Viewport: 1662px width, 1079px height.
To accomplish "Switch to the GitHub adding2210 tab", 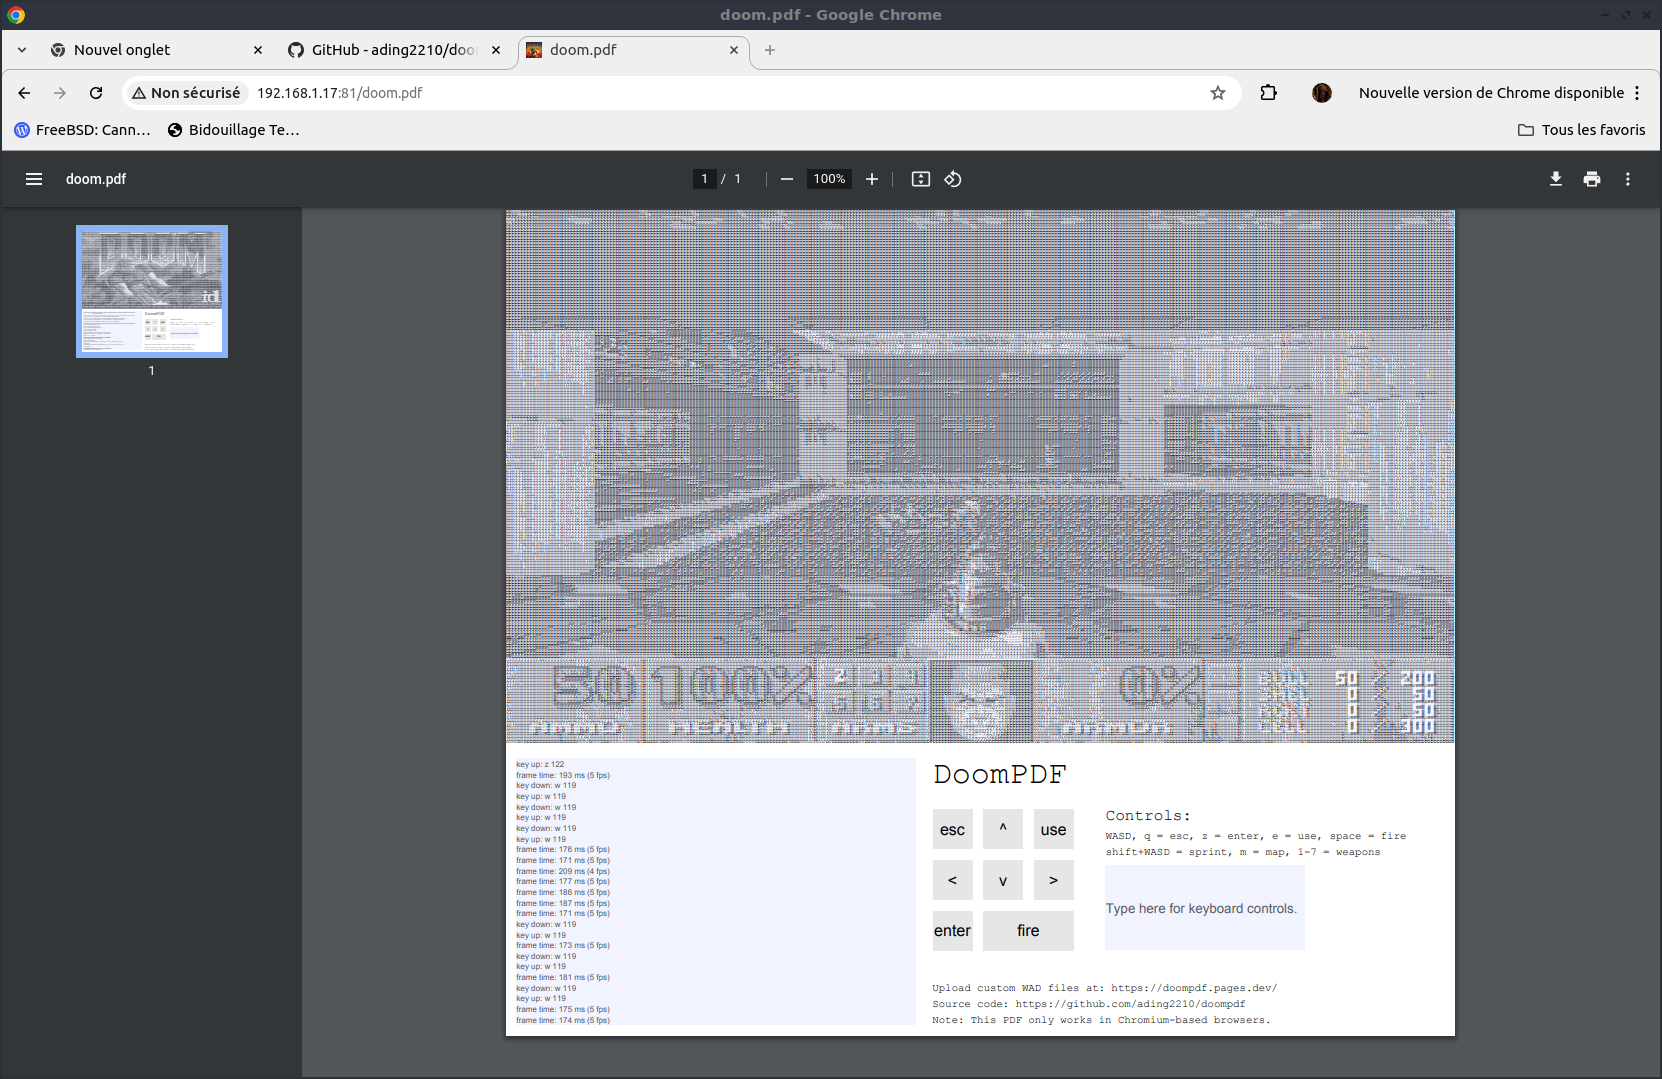I will pyautogui.click(x=393, y=50).
